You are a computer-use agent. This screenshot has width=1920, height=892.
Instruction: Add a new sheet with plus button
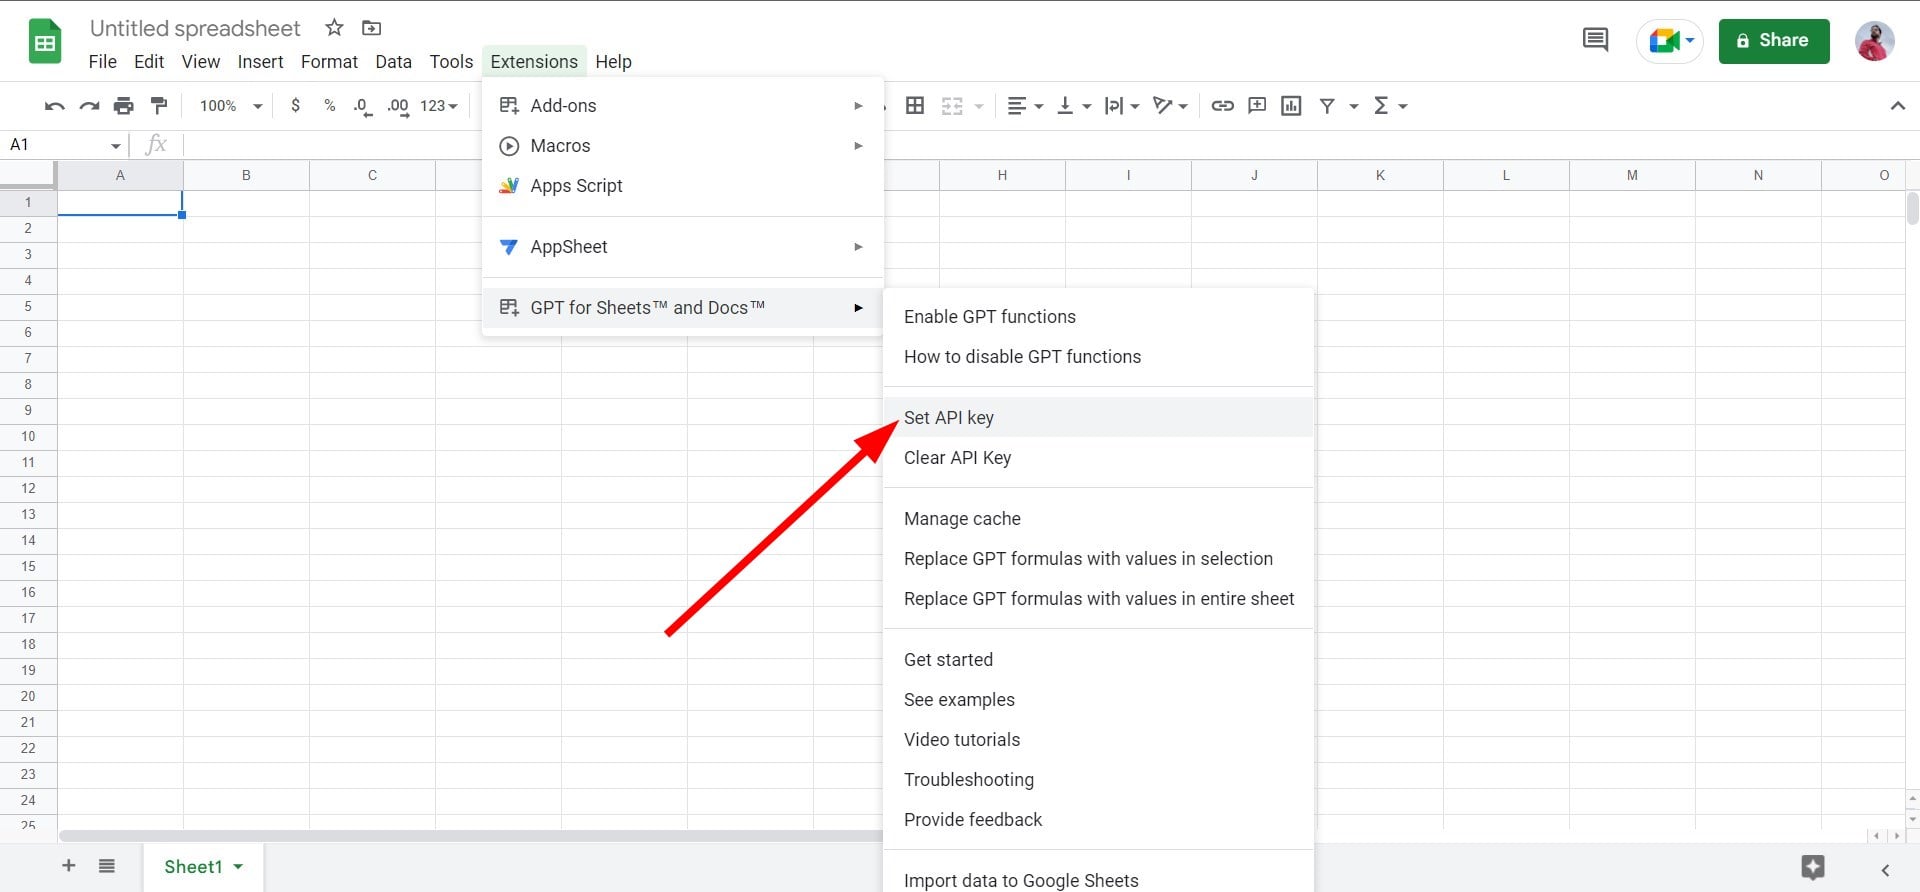[x=69, y=866]
